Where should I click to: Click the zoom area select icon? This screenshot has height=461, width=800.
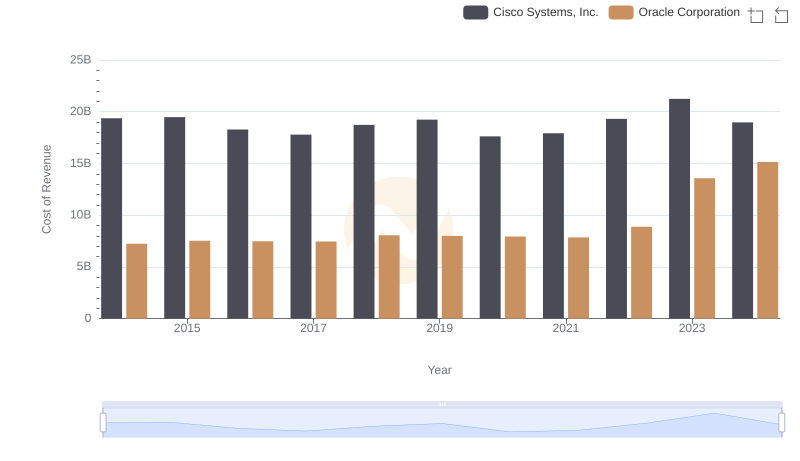click(x=756, y=15)
